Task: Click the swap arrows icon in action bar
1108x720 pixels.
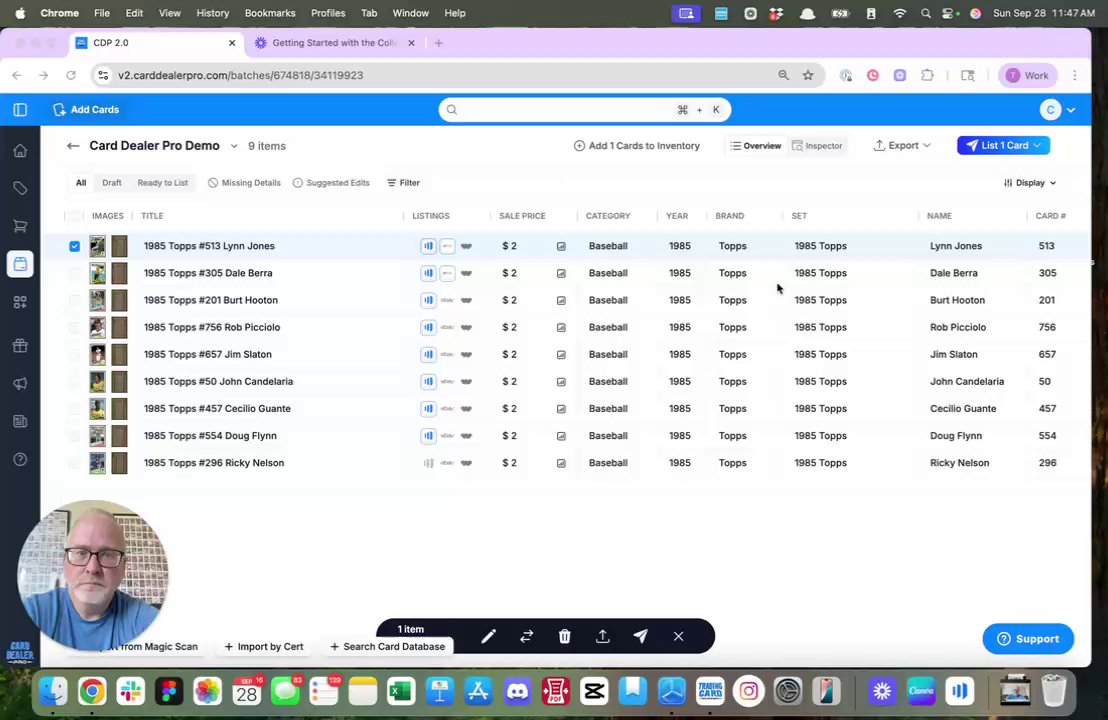Action: pos(526,637)
